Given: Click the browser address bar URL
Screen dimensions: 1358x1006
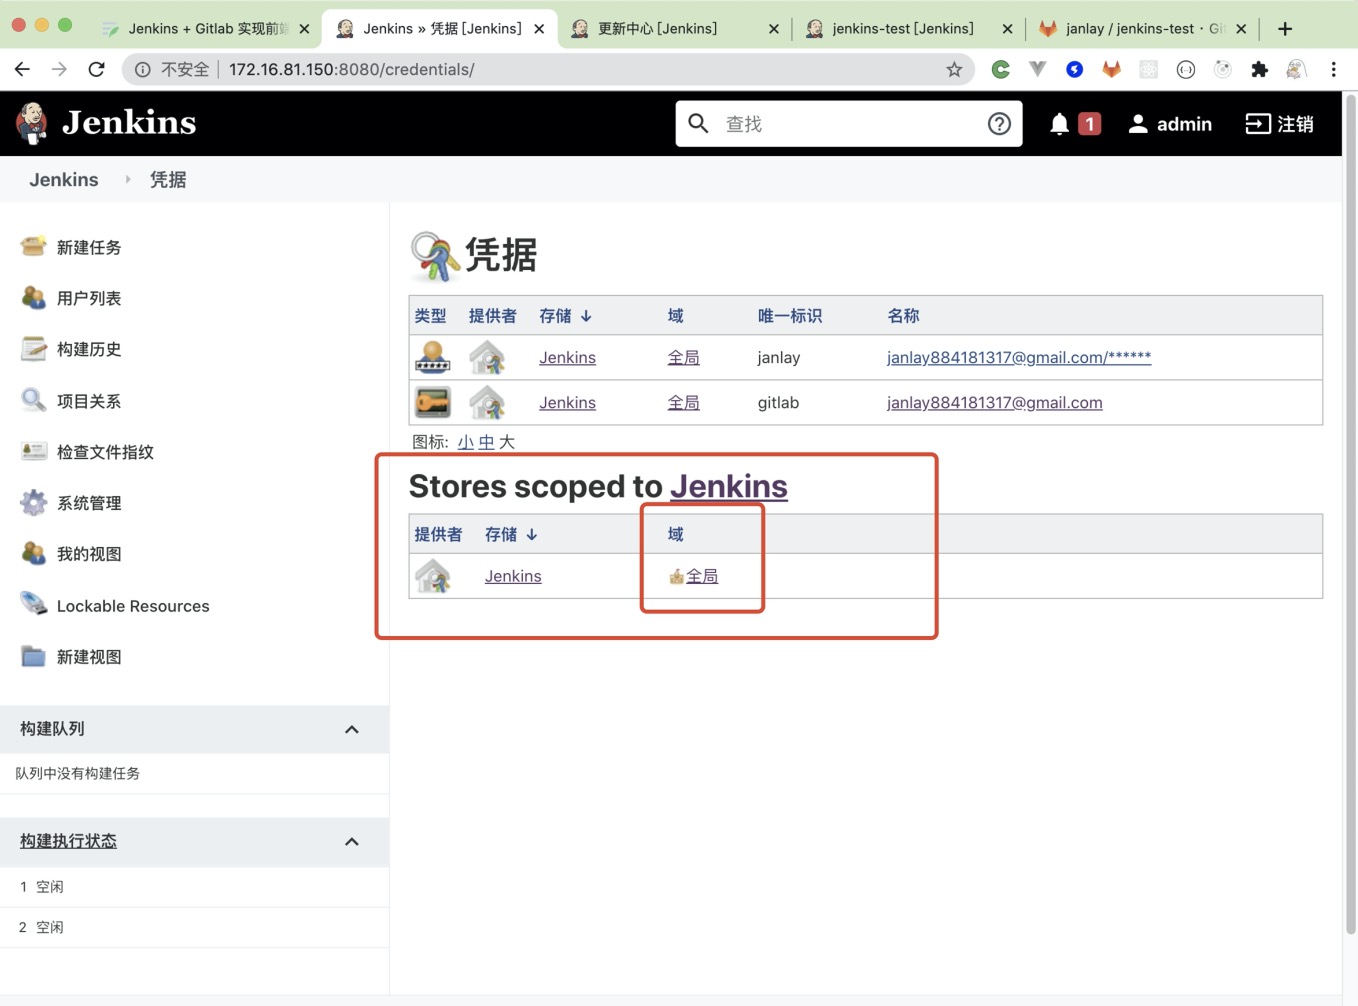Looking at the screenshot, I should pos(352,69).
